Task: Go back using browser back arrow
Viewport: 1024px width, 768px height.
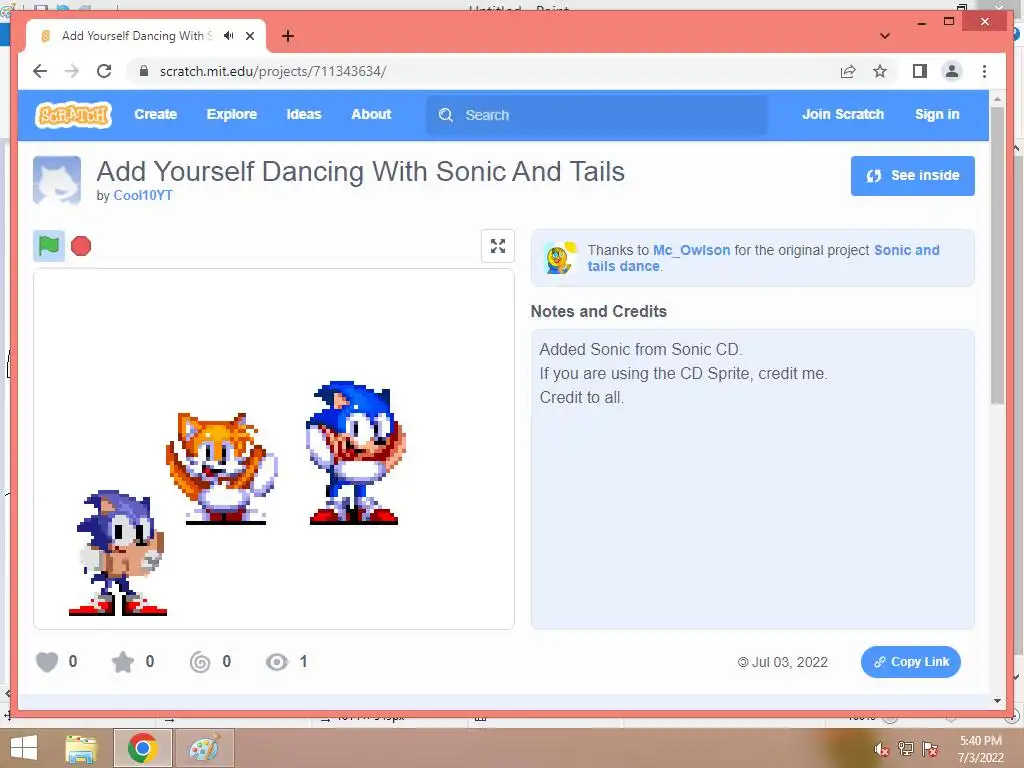Action: pyautogui.click(x=40, y=71)
